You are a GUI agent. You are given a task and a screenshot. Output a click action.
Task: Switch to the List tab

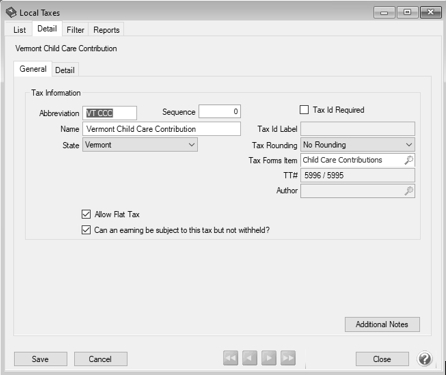(x=19, y=30)
